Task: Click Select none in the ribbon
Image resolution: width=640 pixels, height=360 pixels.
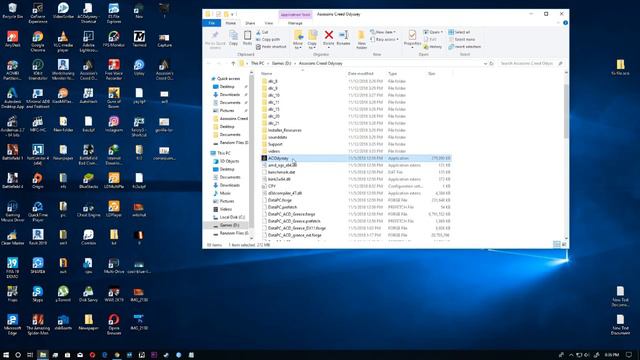Action: tap(462, 40)
